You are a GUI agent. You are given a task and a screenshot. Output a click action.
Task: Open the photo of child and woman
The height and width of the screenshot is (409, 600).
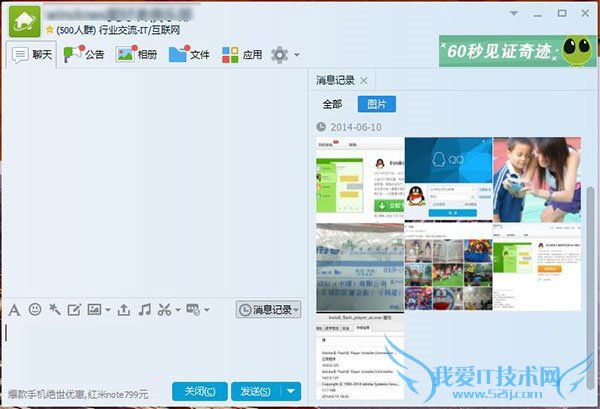(537, 180)
